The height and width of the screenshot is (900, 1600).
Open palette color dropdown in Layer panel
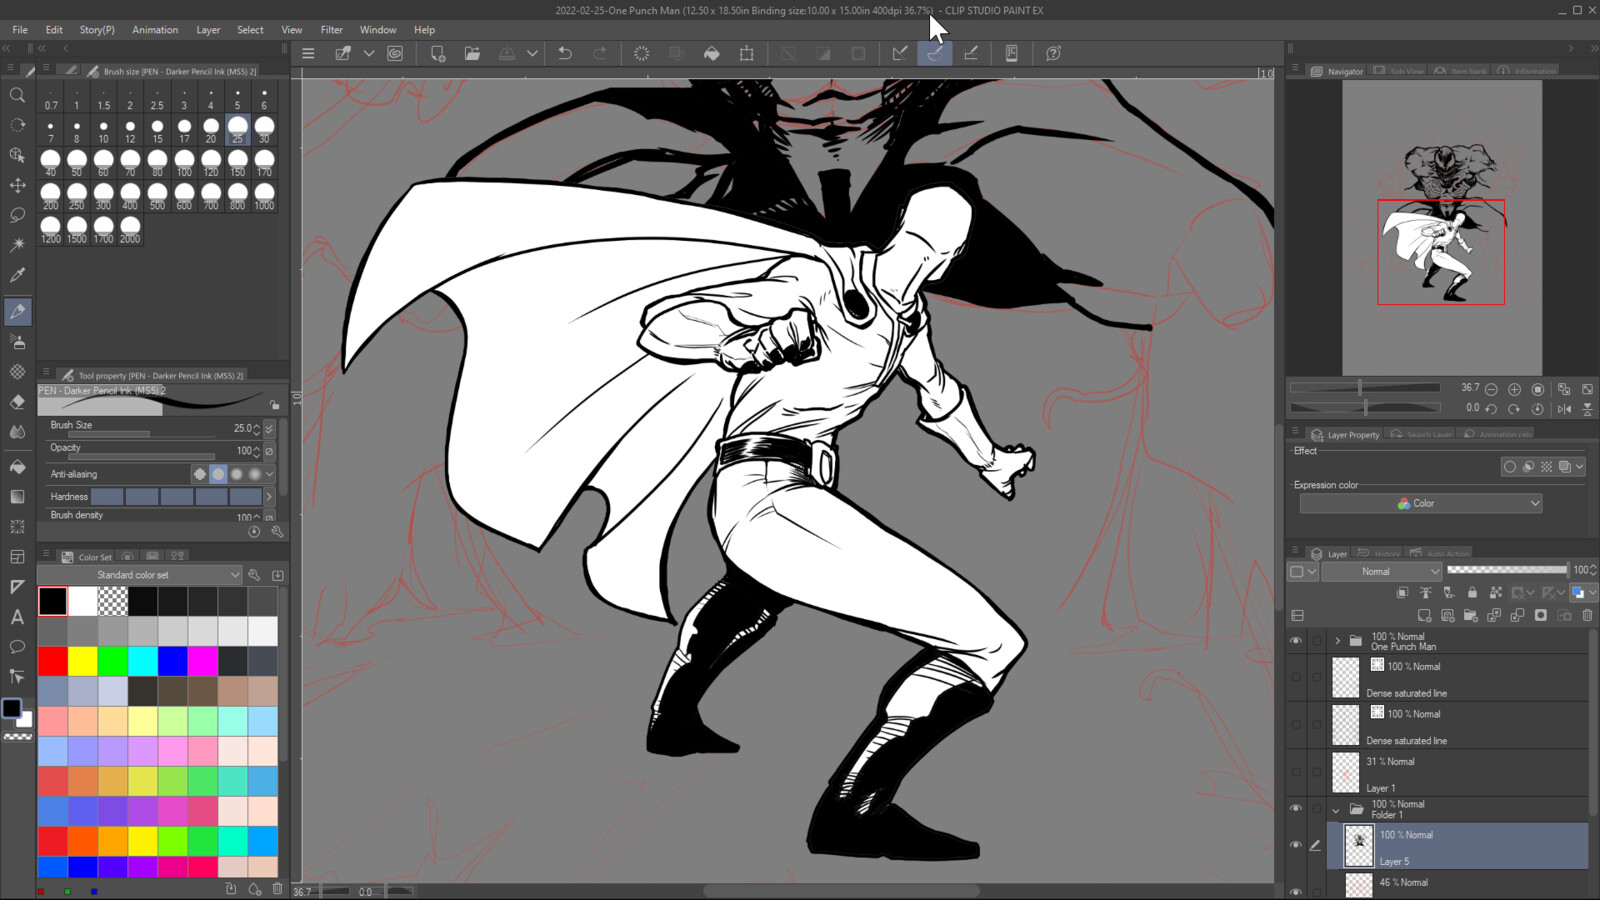[1592, 593]
